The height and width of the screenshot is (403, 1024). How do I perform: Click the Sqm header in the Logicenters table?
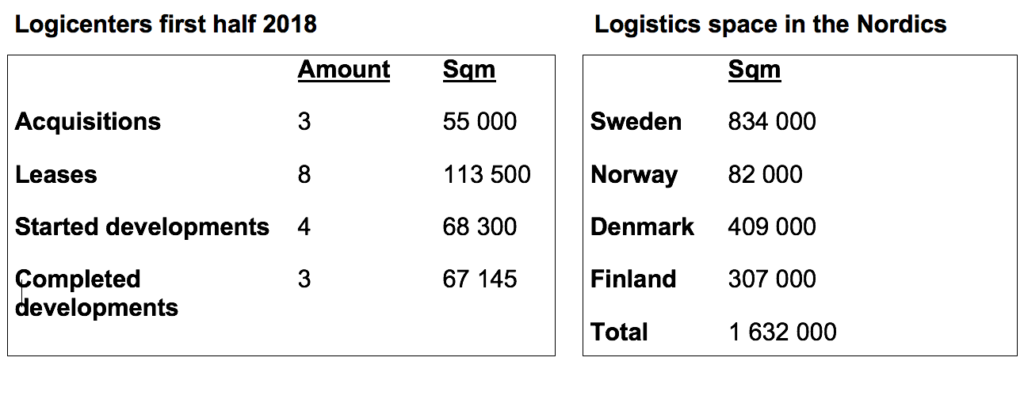coord(468,70)
